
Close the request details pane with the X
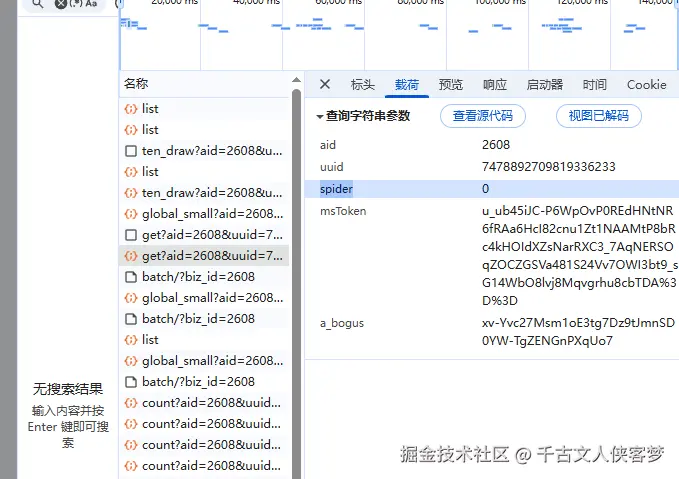click(x=325, y=84)
